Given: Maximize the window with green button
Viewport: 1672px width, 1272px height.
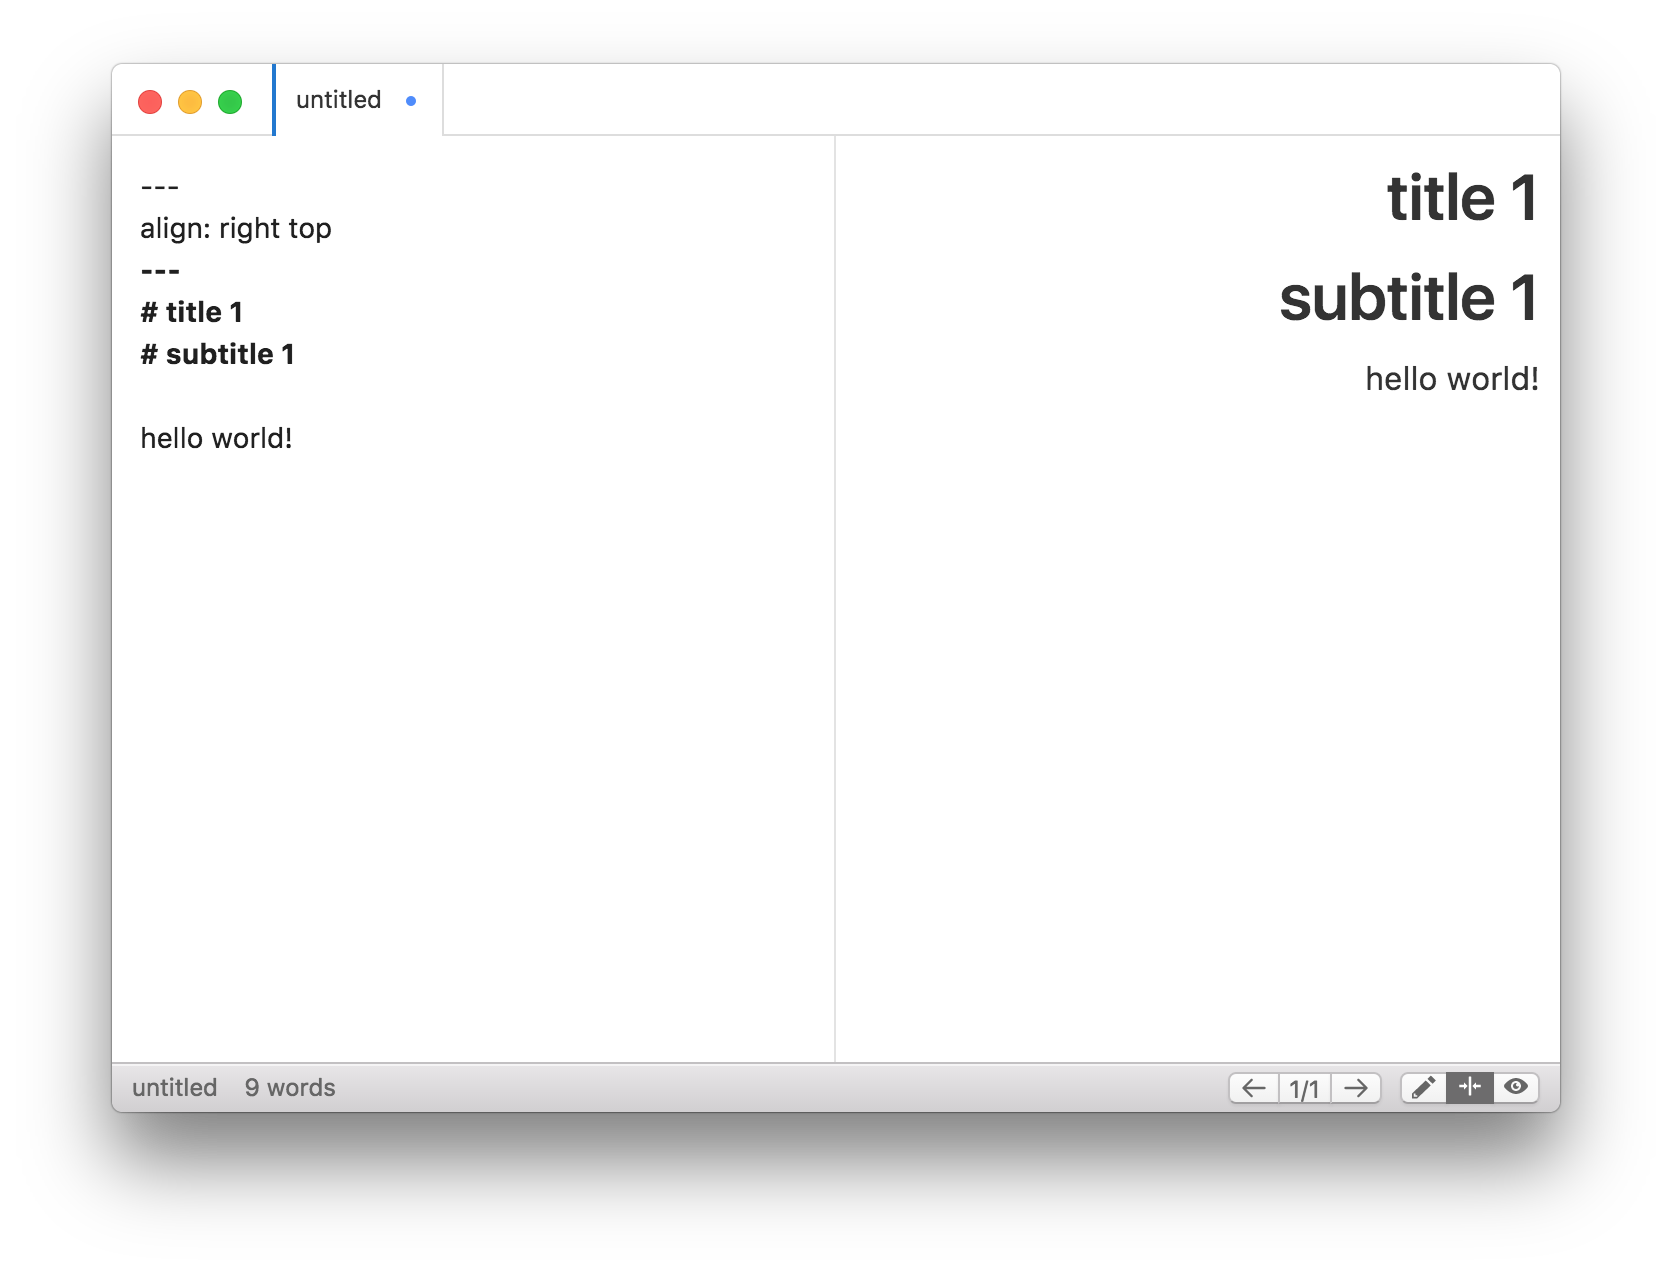Looking at the screenshot, I should tap(230, 102).
